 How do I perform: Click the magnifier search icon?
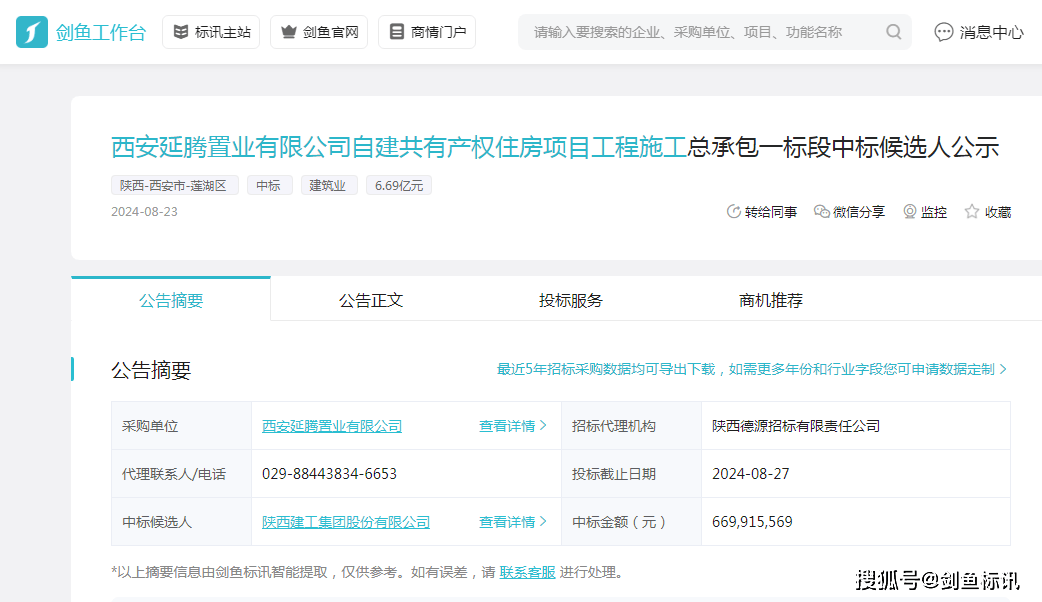894,32
